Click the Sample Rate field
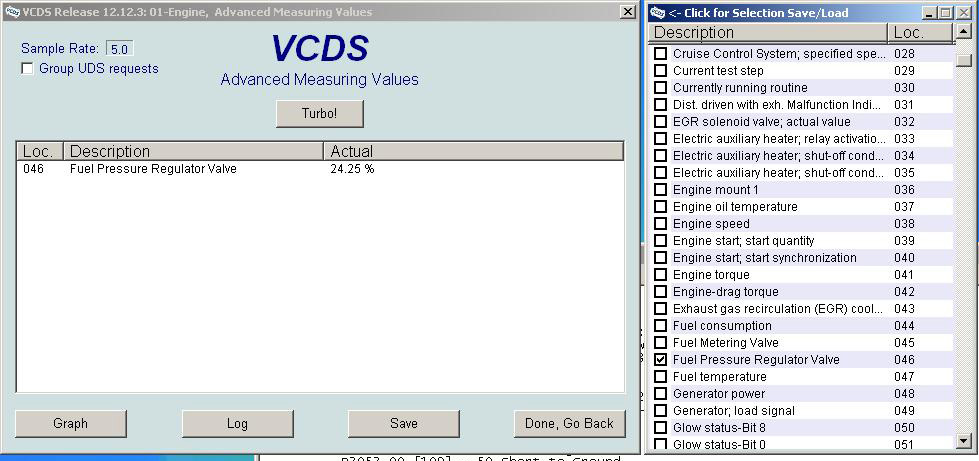This screenshot has height=461, width=979. click(119, 49)
